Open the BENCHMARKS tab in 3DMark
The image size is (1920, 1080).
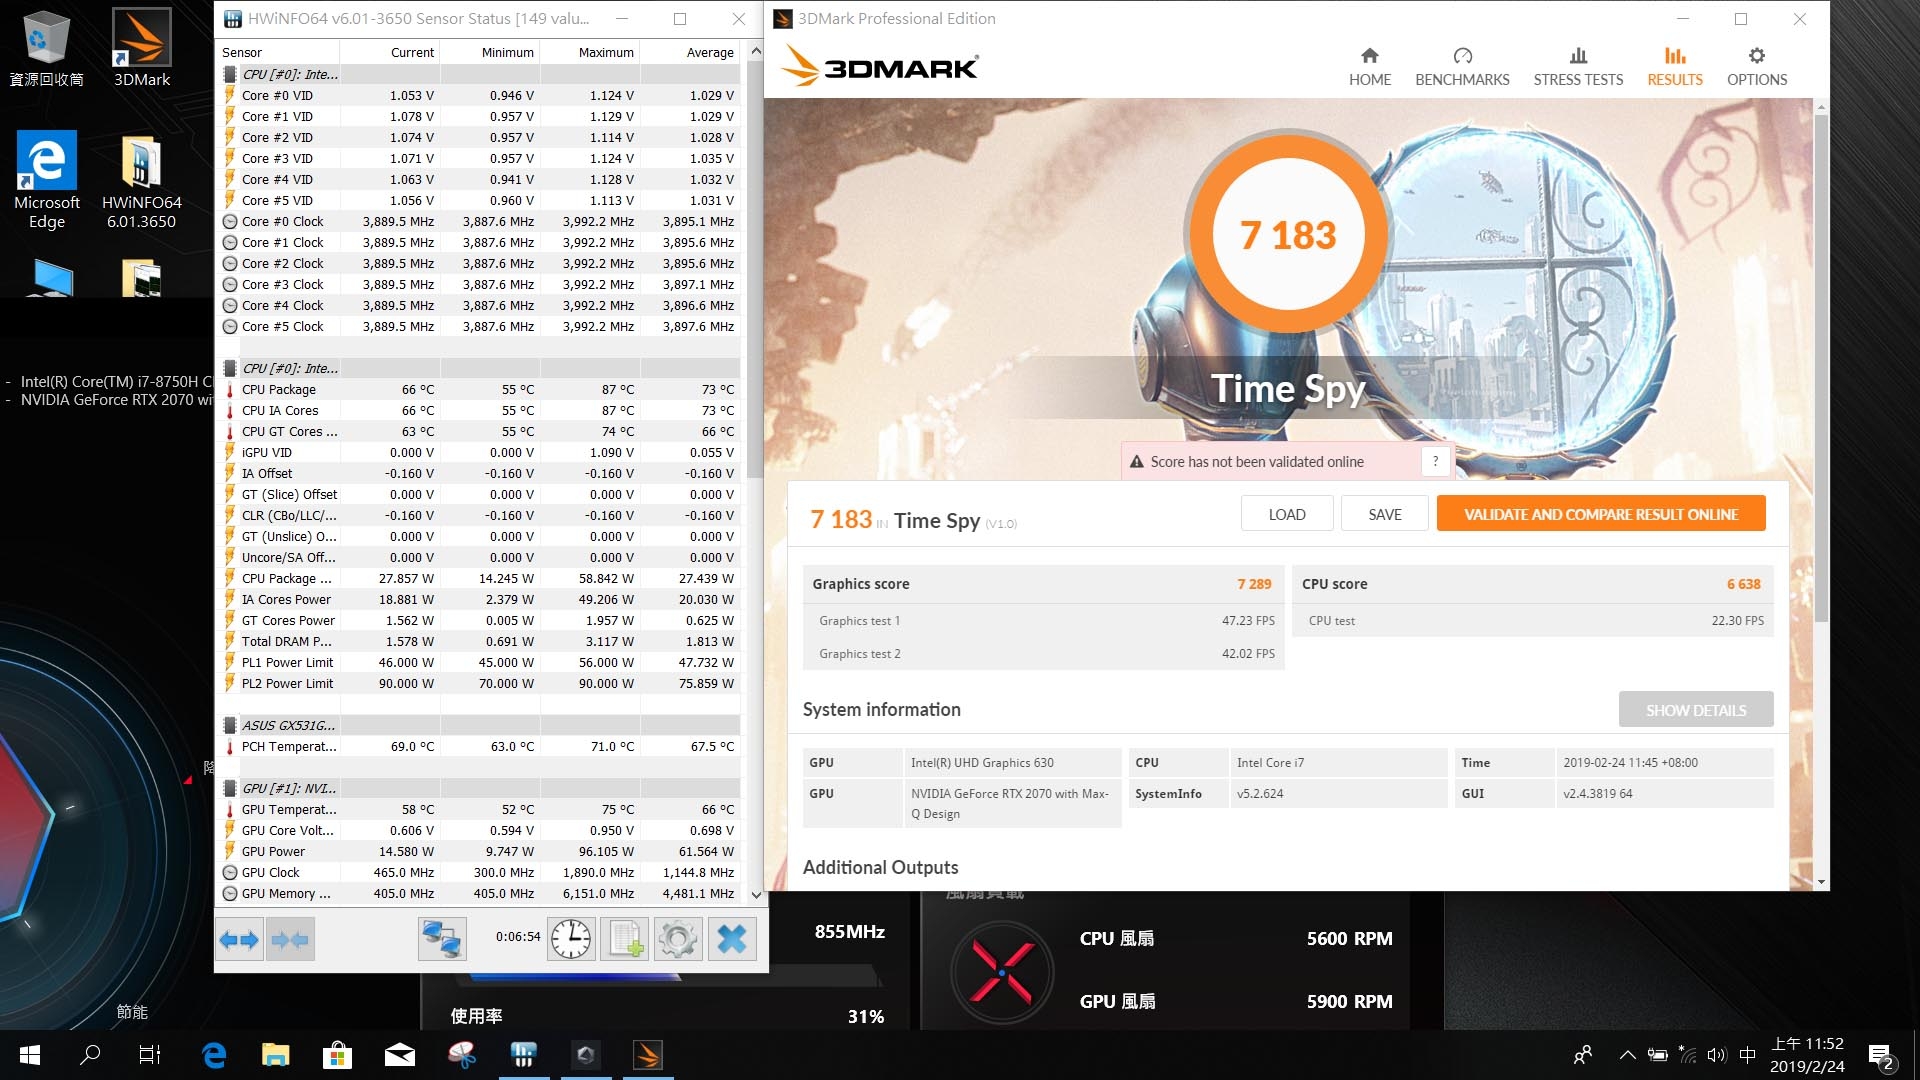[1462, 67]
